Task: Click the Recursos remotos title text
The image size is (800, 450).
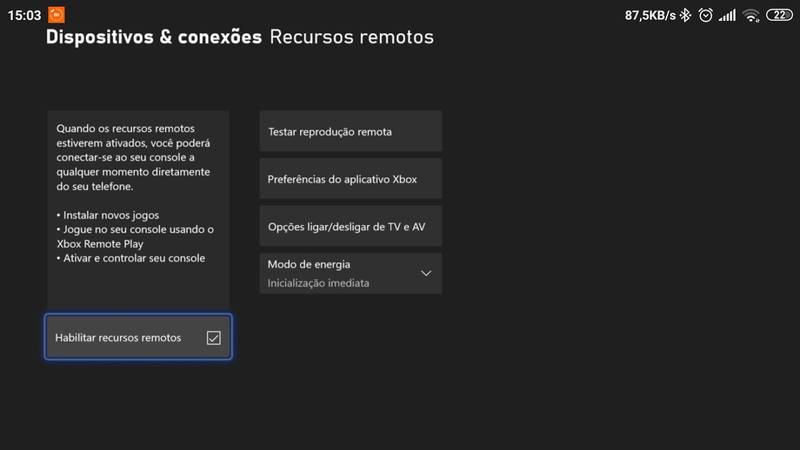Action: [x=352, y=37]
